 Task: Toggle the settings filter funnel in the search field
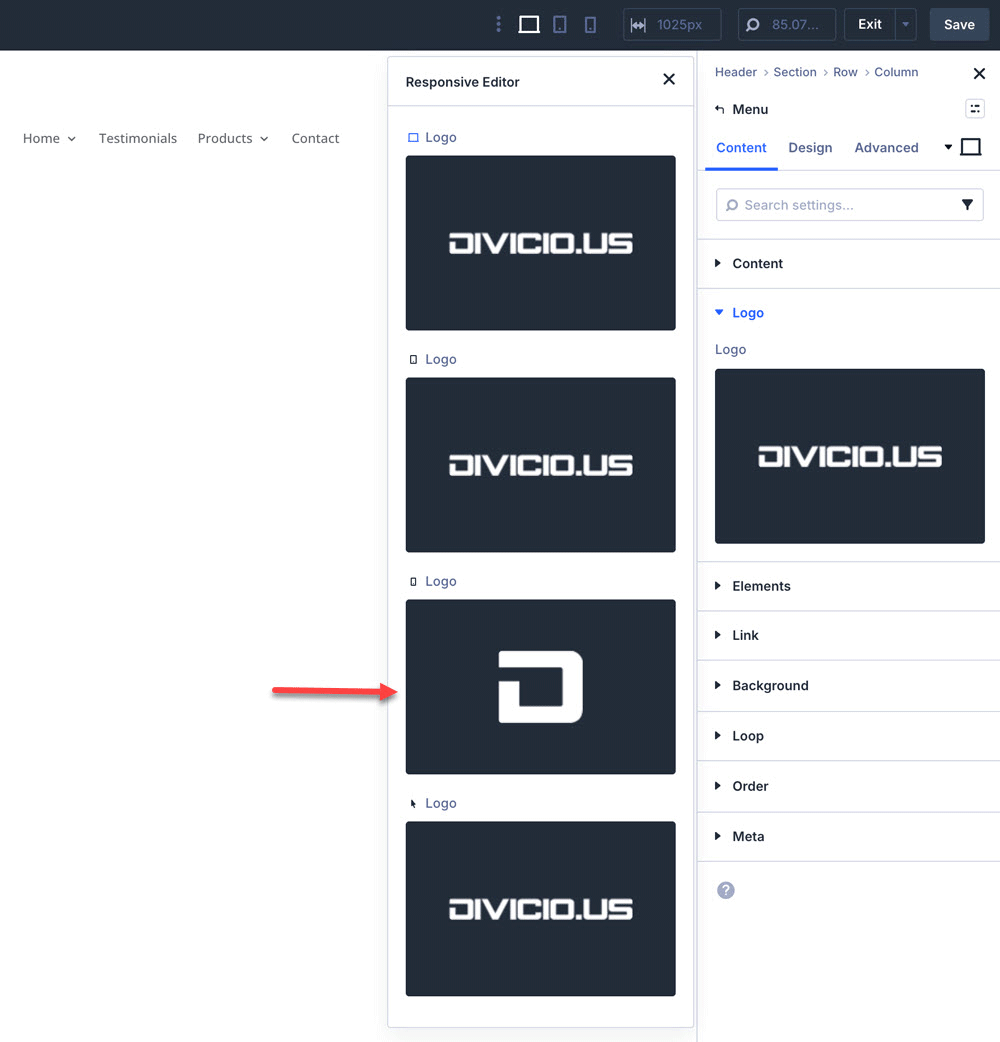[x=967, y=204]
